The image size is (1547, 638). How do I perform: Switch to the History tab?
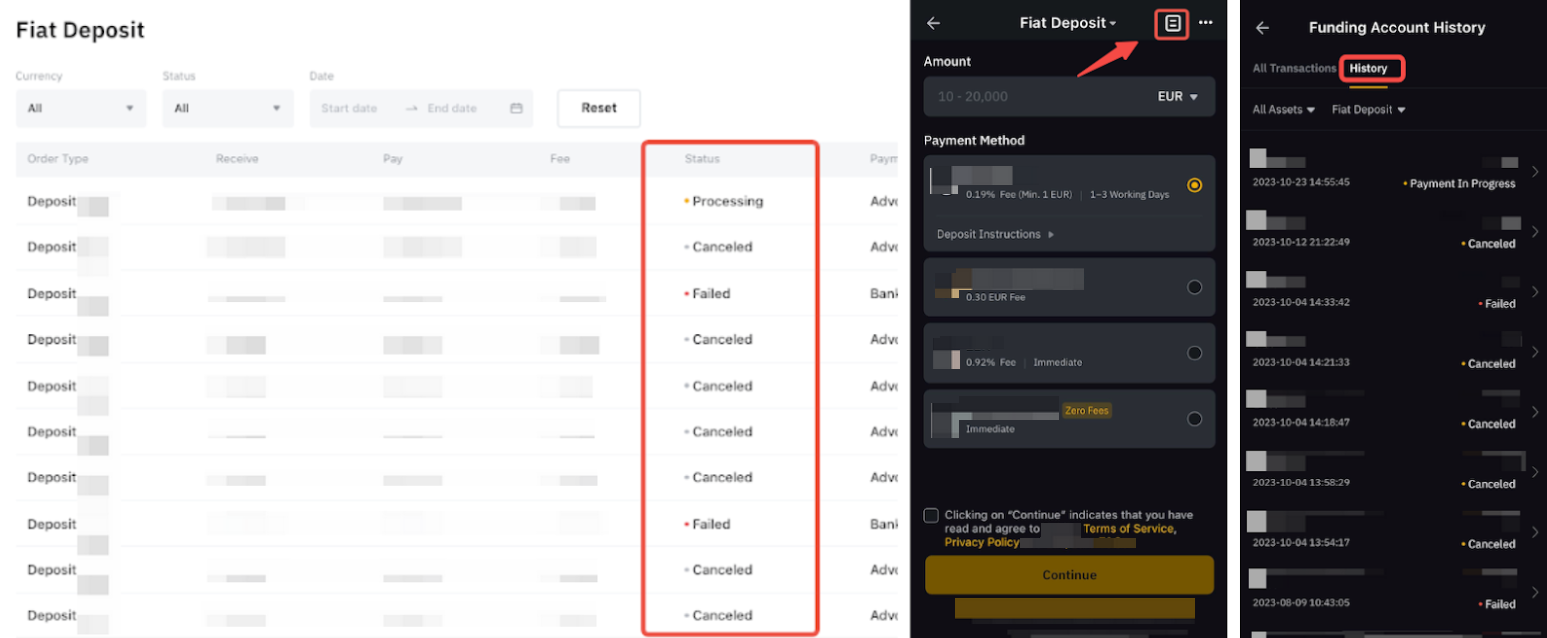[x=1368, y=68]
